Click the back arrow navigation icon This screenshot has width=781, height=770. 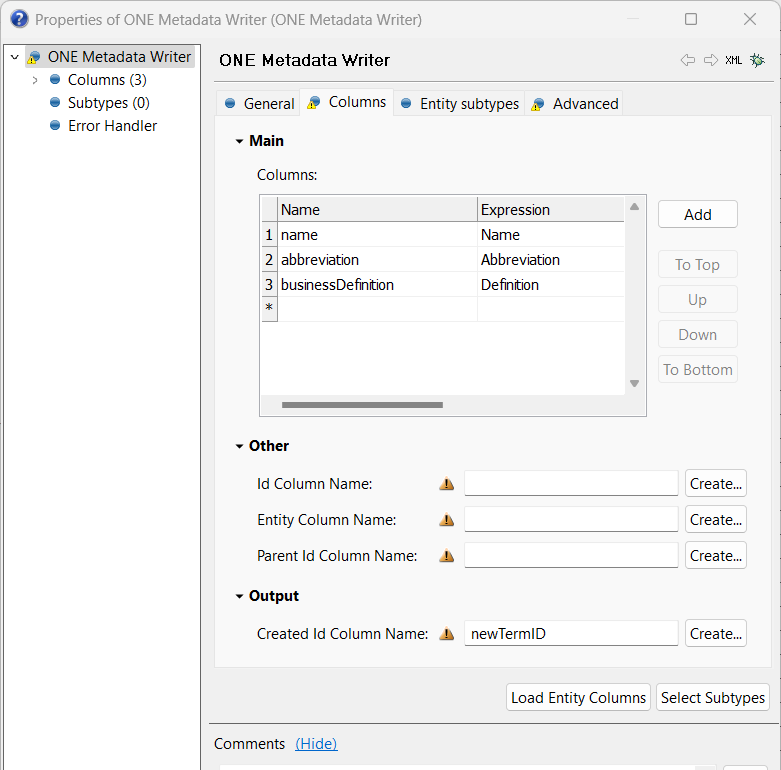(x=687, y=60)
